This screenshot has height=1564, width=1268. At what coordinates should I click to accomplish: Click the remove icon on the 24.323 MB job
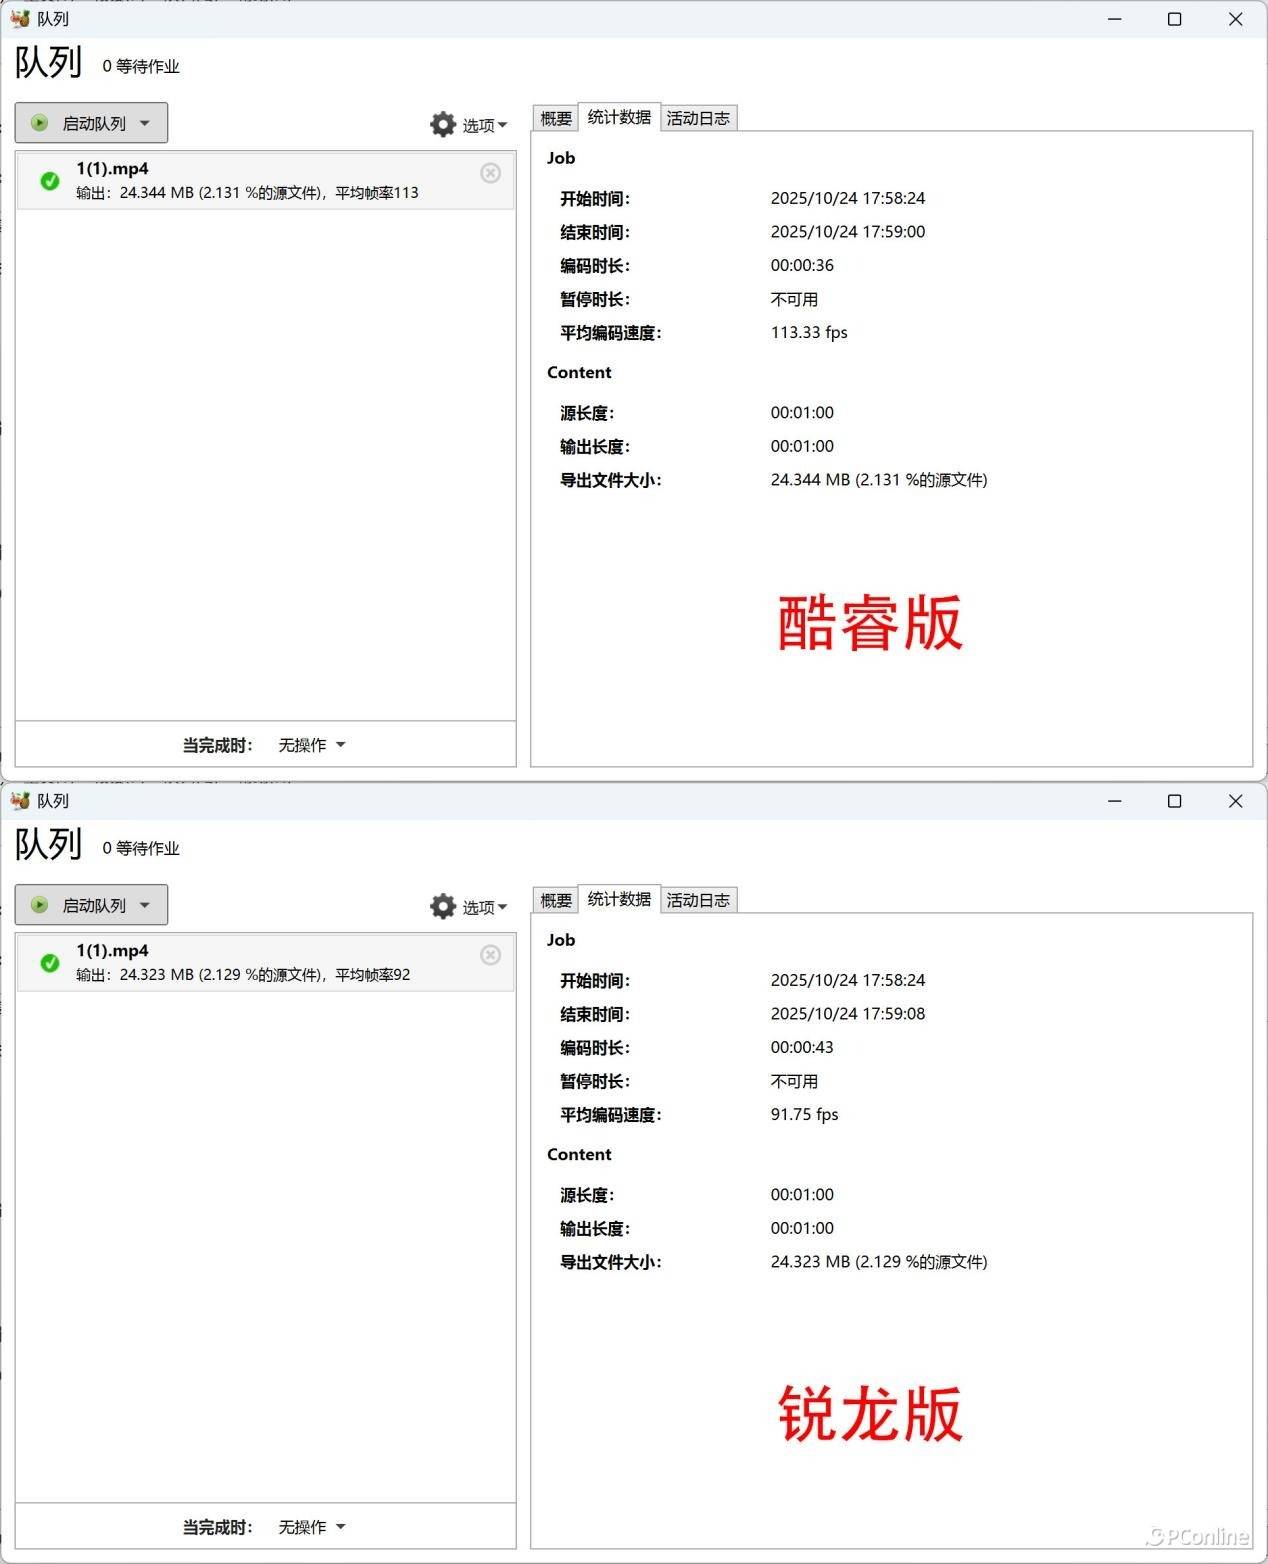[x=490, y=955]
